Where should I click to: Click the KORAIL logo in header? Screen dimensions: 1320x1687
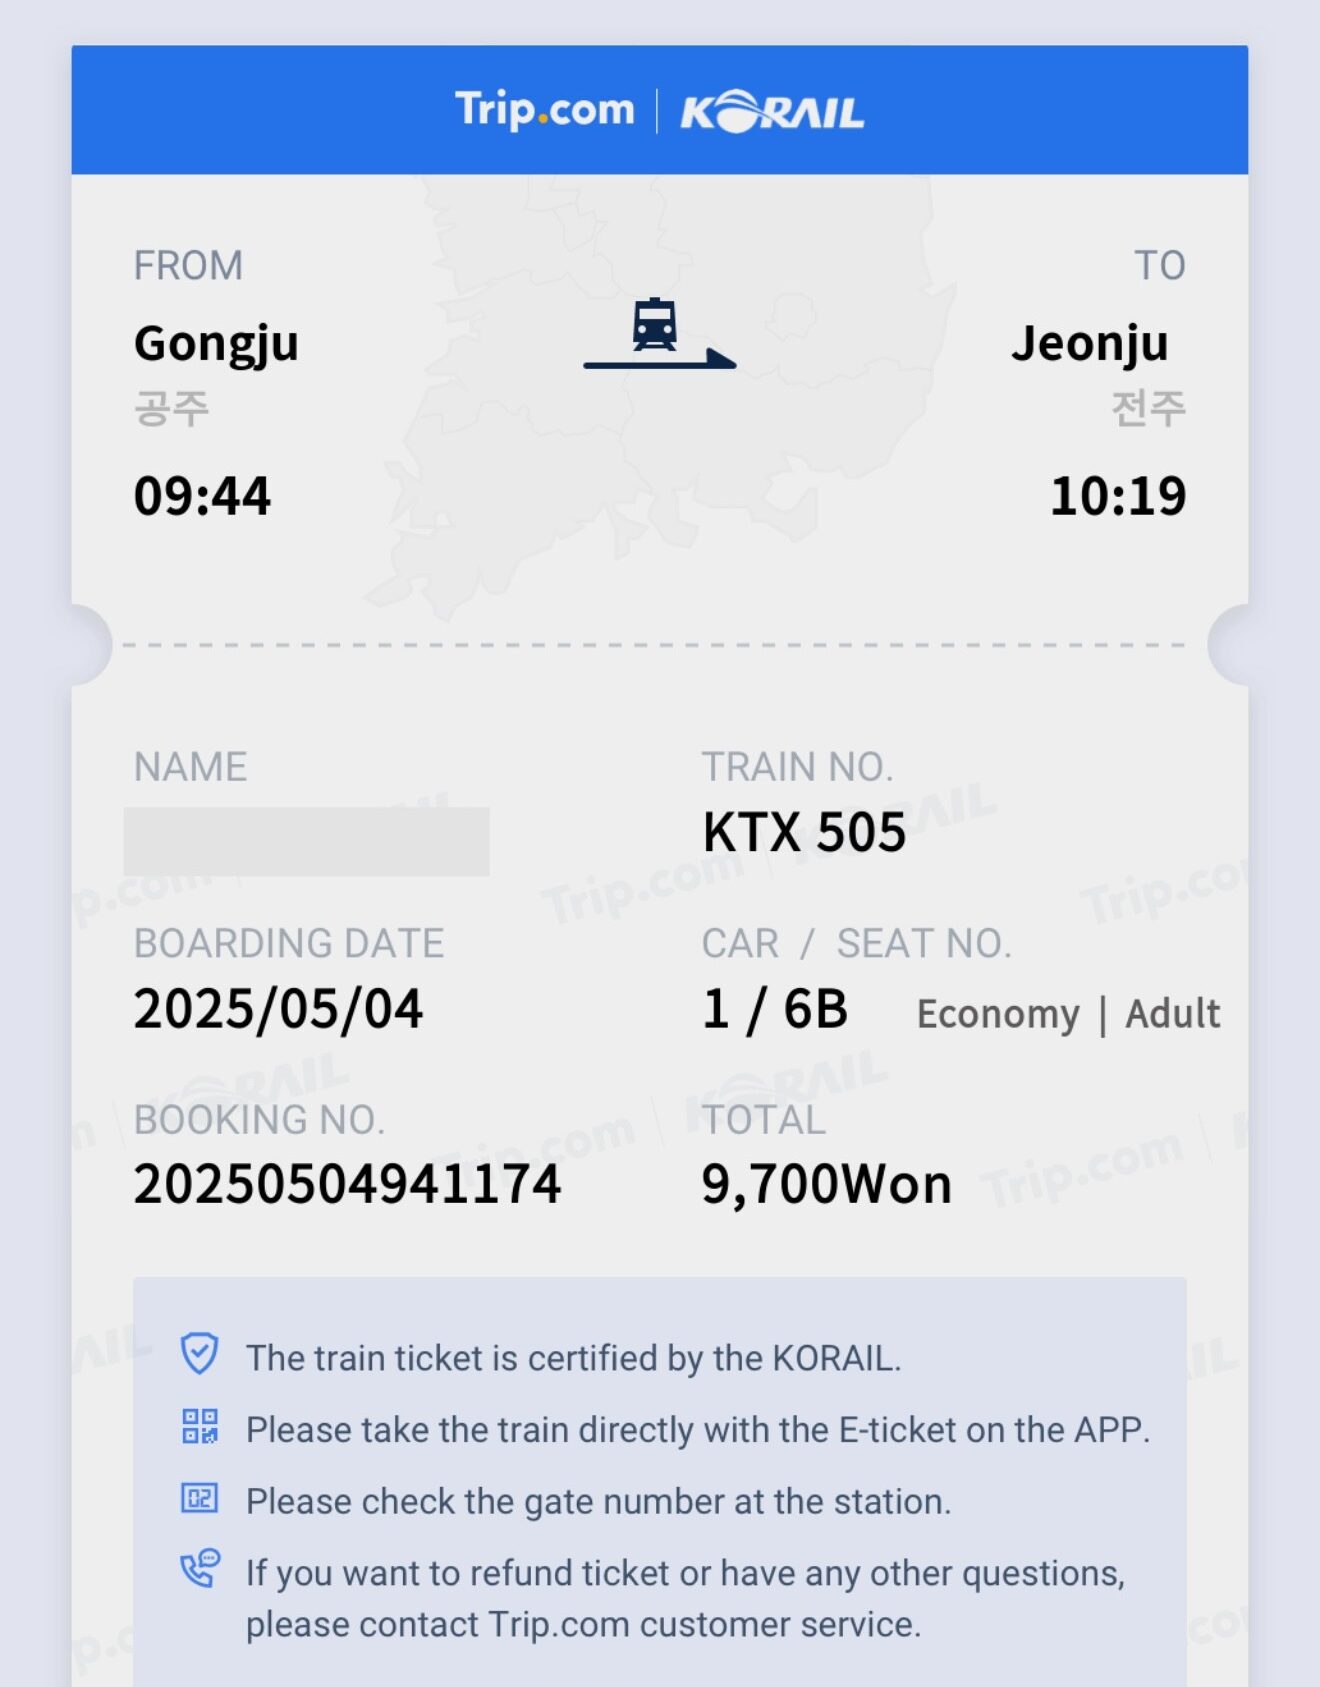click(772, 112)
